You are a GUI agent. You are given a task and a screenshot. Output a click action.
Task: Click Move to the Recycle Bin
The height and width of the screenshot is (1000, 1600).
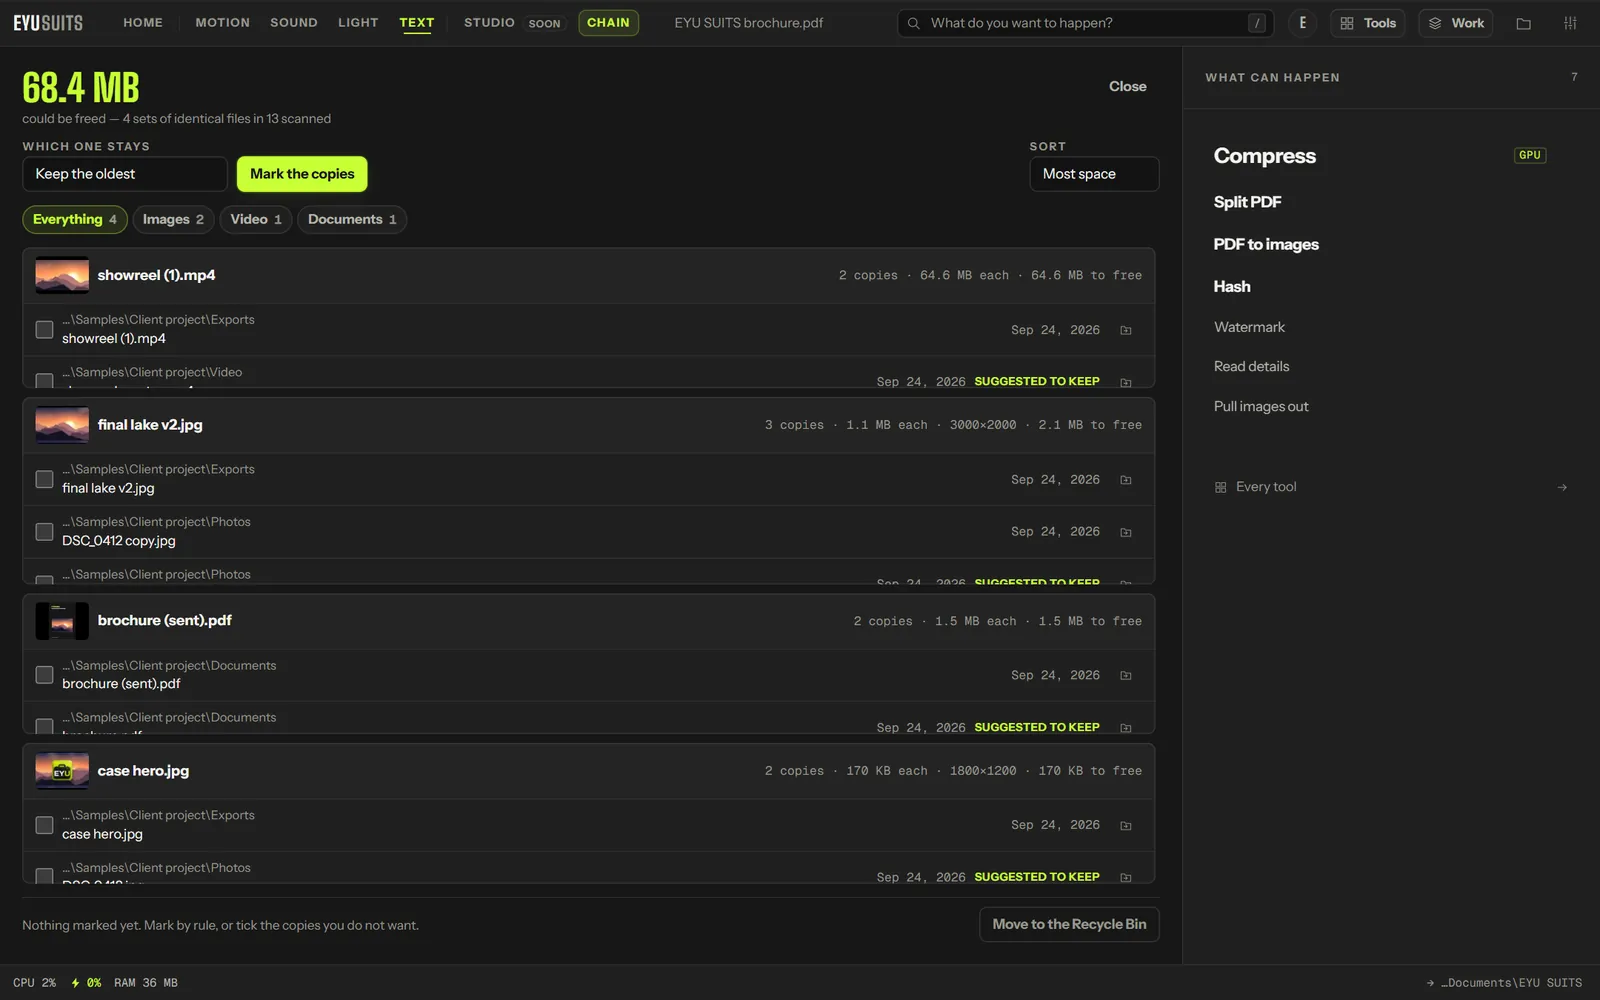coord(1069,924)
